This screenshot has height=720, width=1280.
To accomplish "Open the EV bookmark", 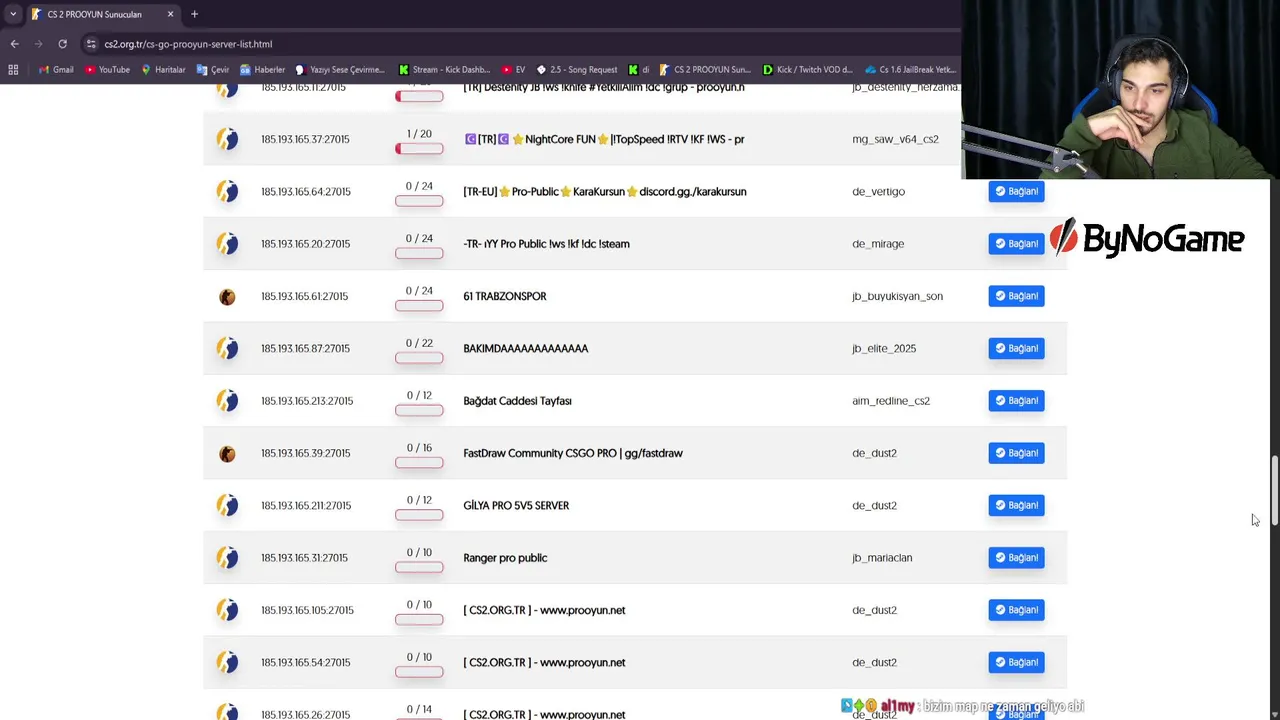I will pos(513,70).
